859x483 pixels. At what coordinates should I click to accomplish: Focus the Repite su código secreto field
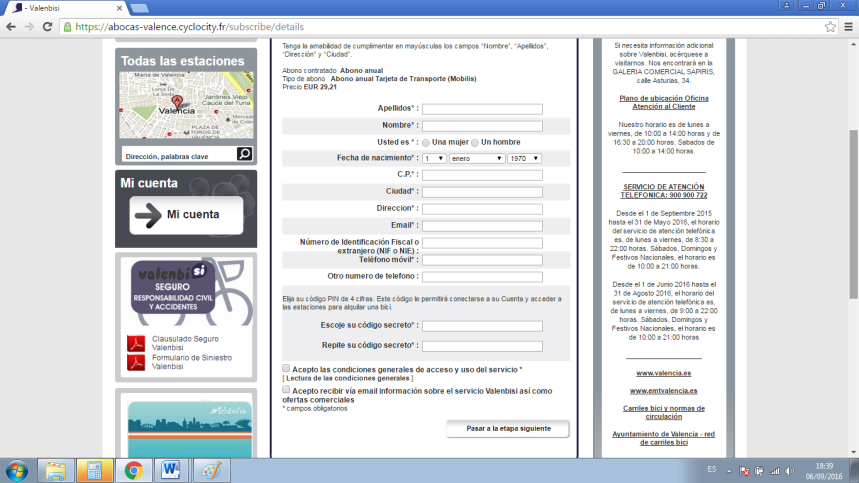(x=482, y=347)
